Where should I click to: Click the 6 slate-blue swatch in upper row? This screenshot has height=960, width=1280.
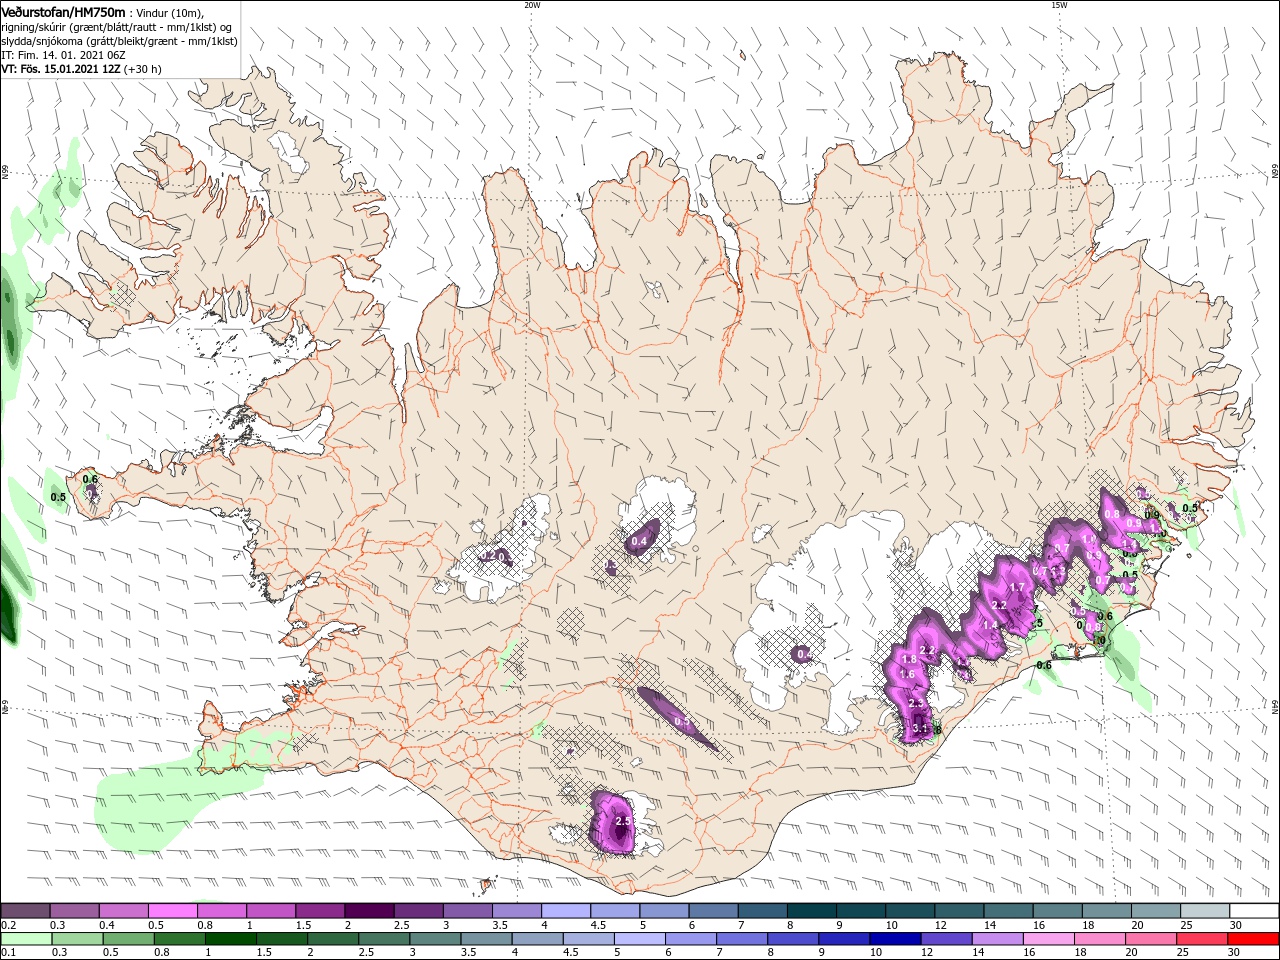coord(712,910)
